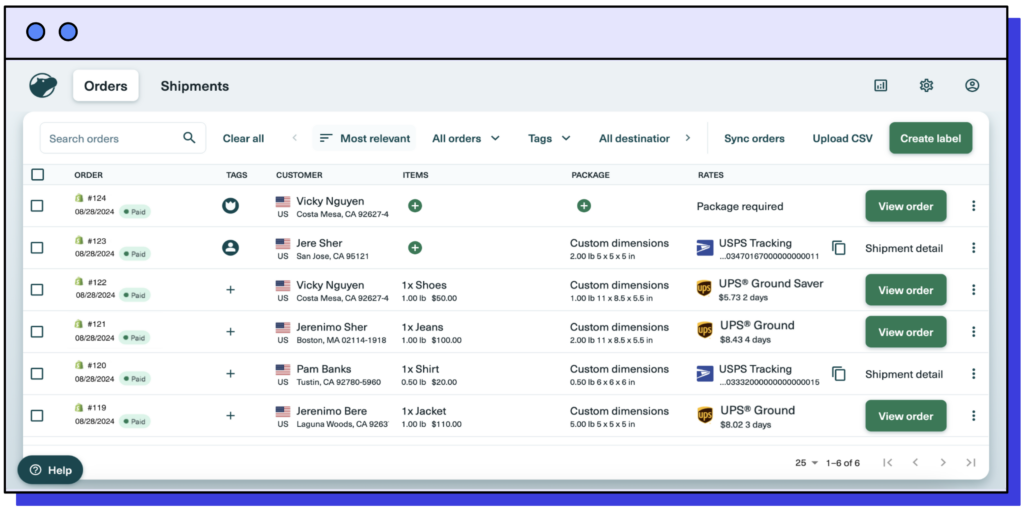Open the analytics chart icon in header
The height and width of the screenshot is (510, 1024).
click(880, 86)
